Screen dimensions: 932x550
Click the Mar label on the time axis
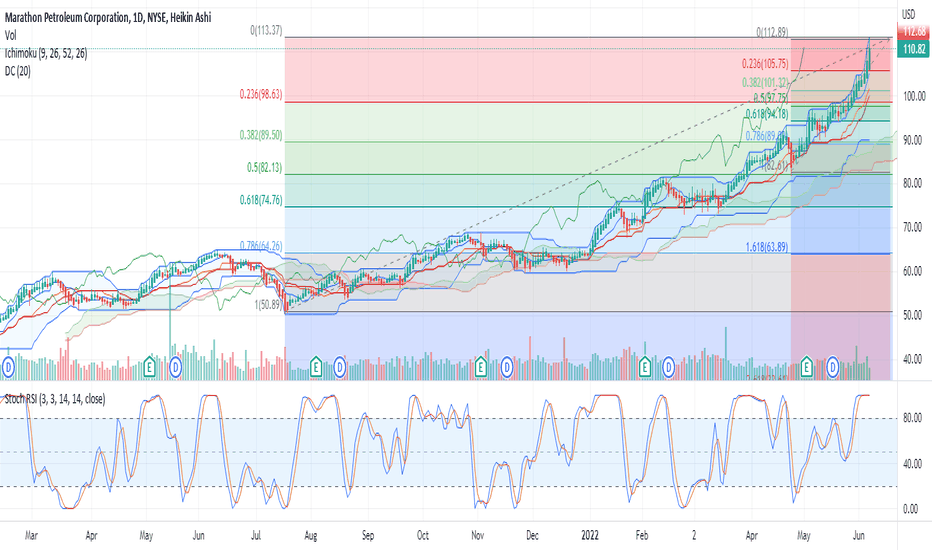click(x=31, y=536)
